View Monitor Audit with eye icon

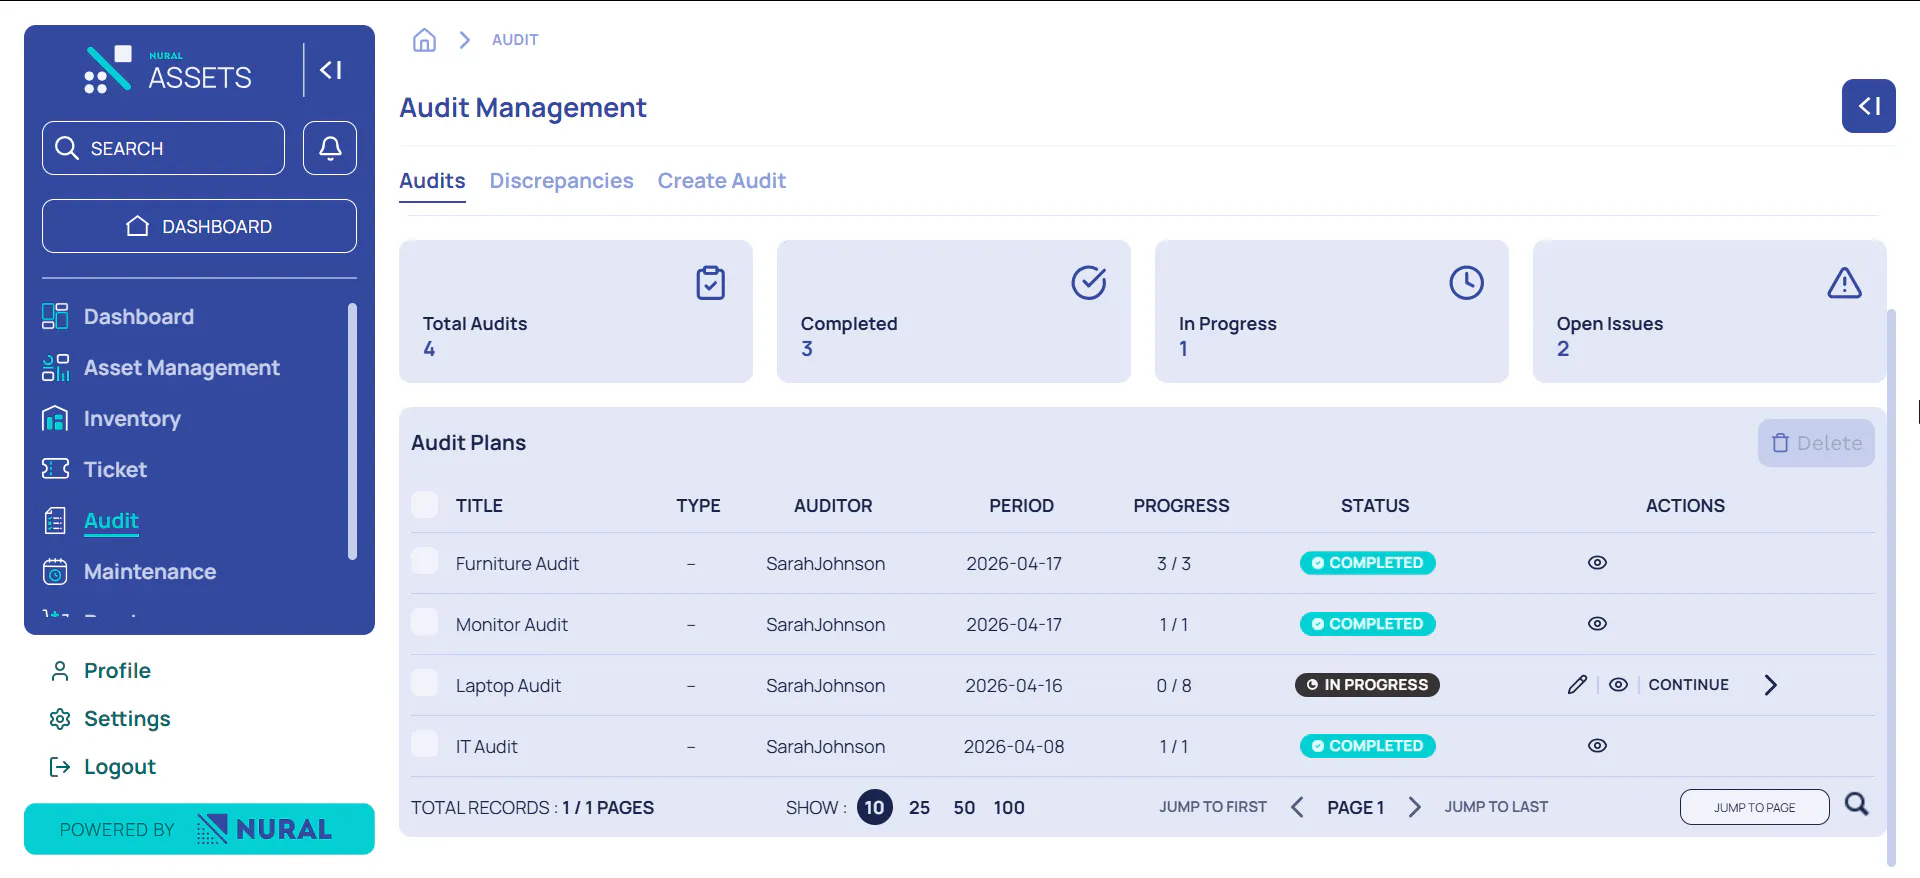(1598, 624)
